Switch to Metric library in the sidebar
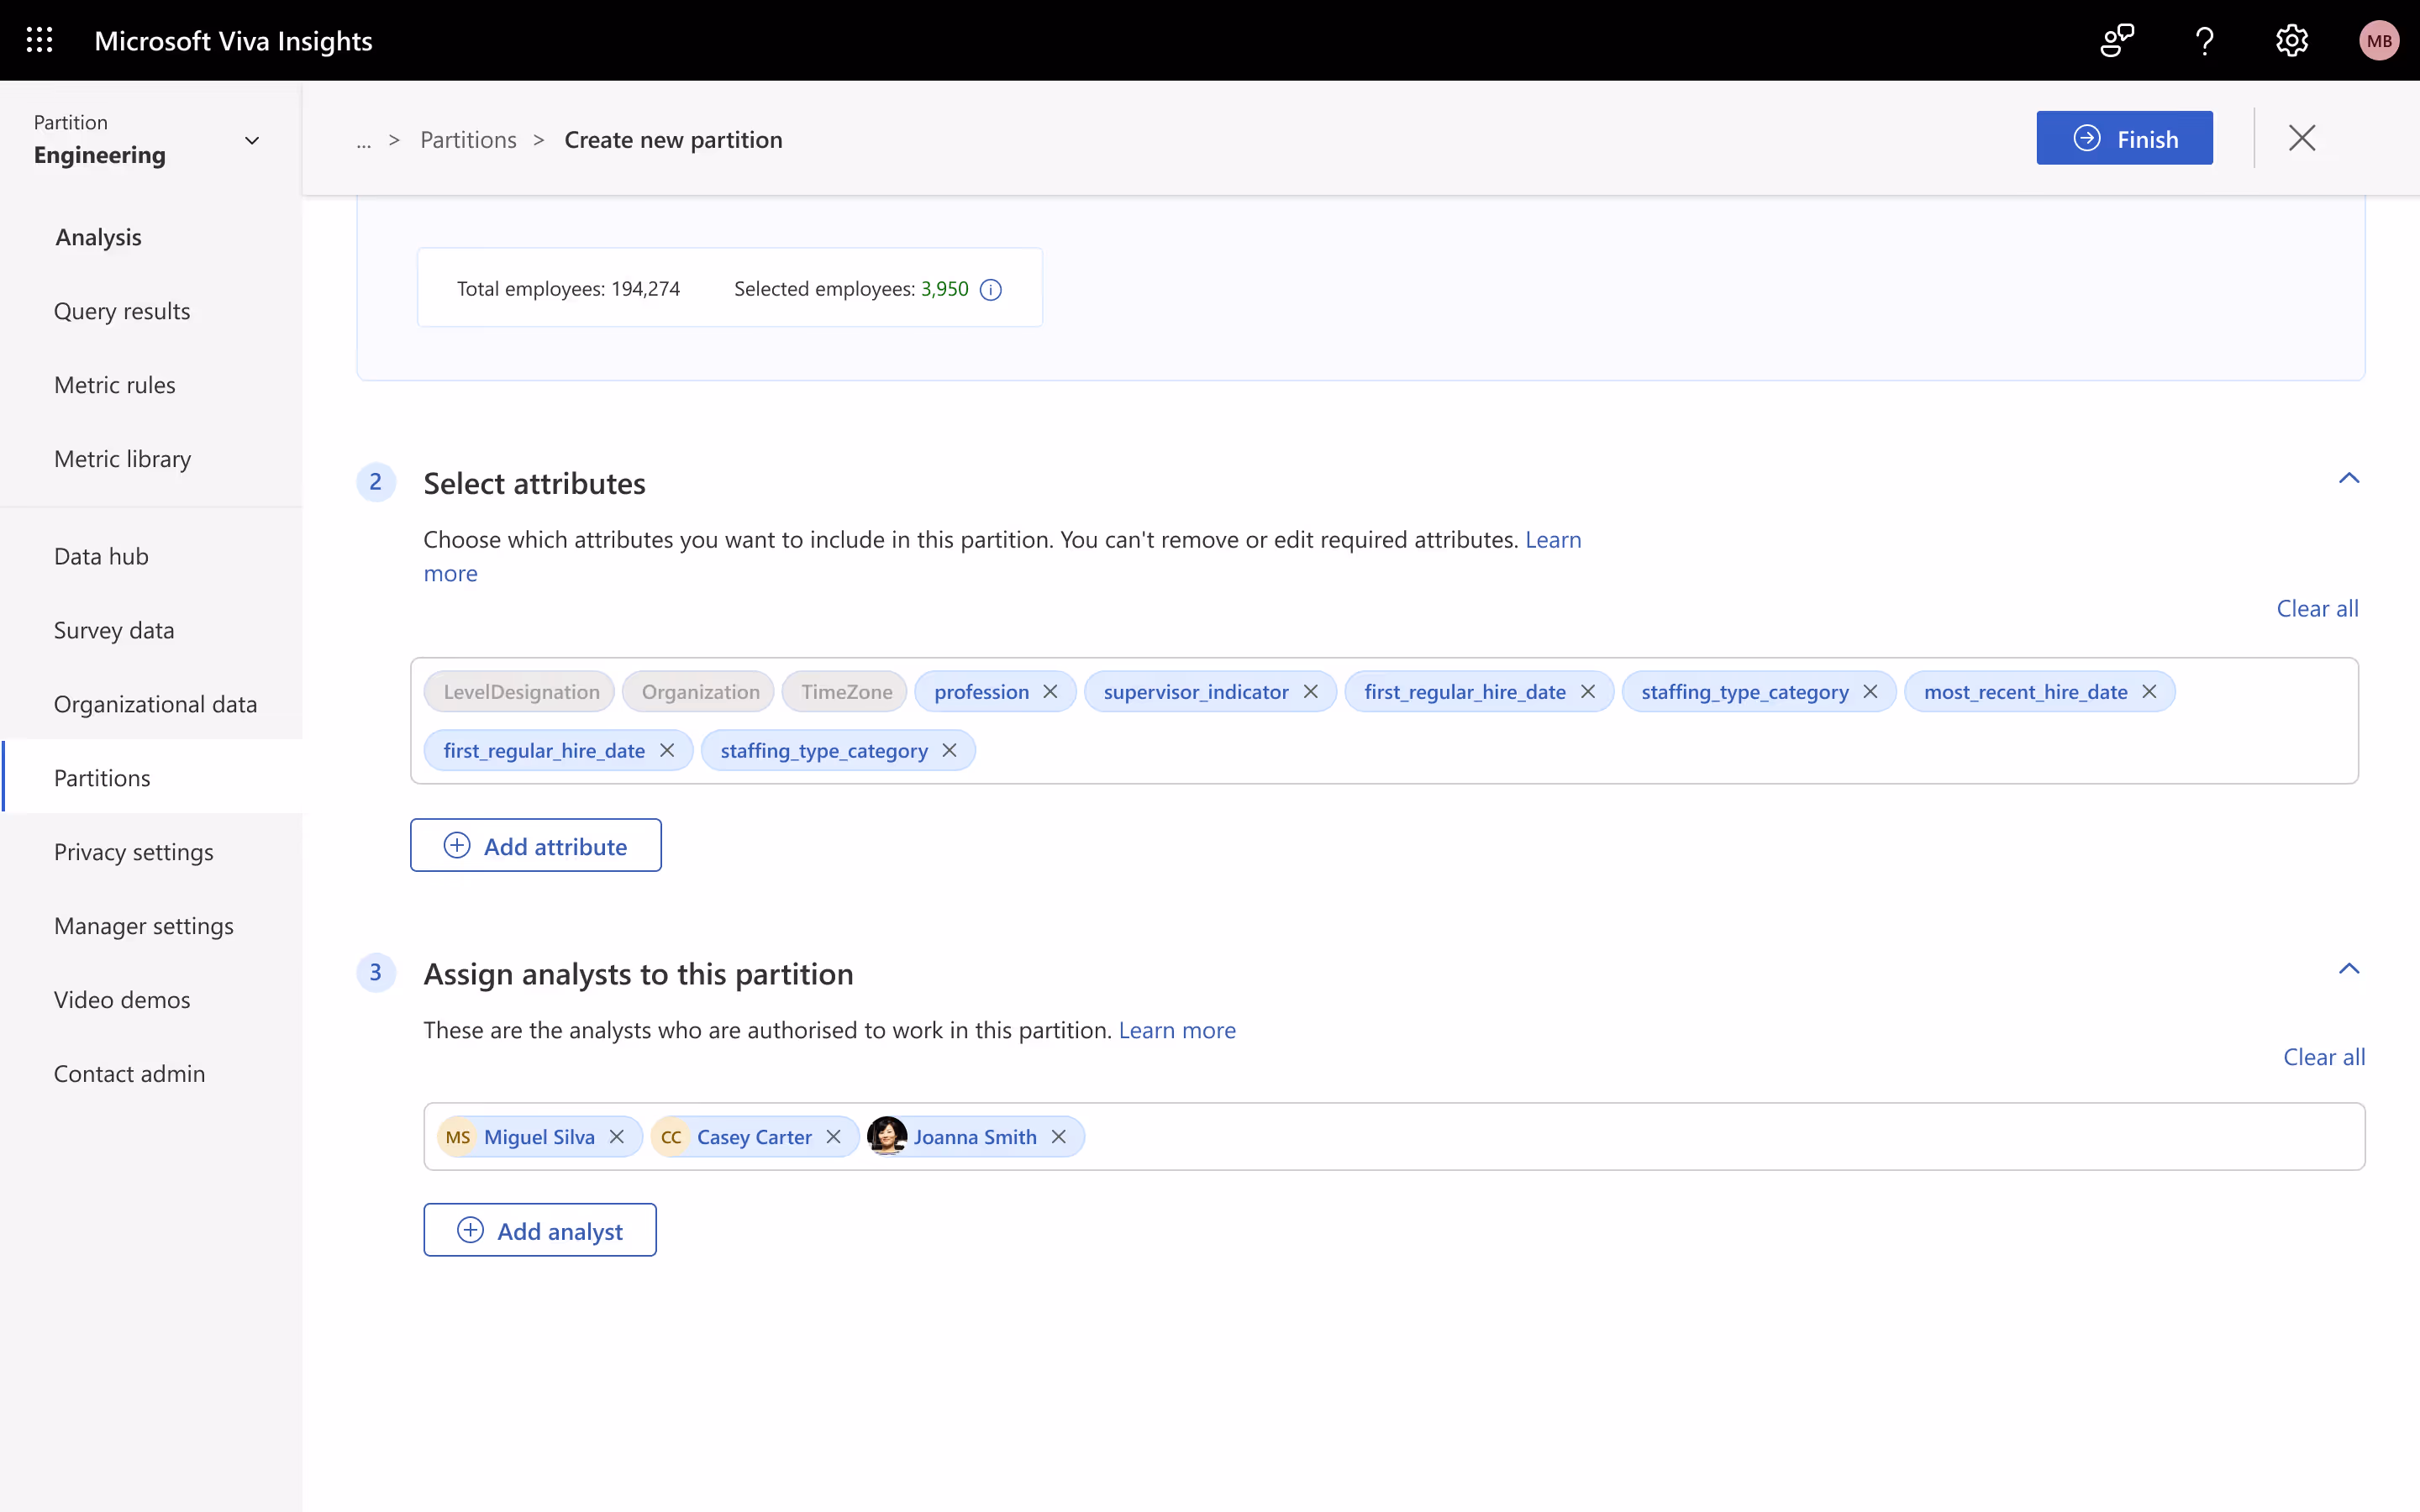The height and width of the screenshot is (1512, 2420). coord(122,458)
